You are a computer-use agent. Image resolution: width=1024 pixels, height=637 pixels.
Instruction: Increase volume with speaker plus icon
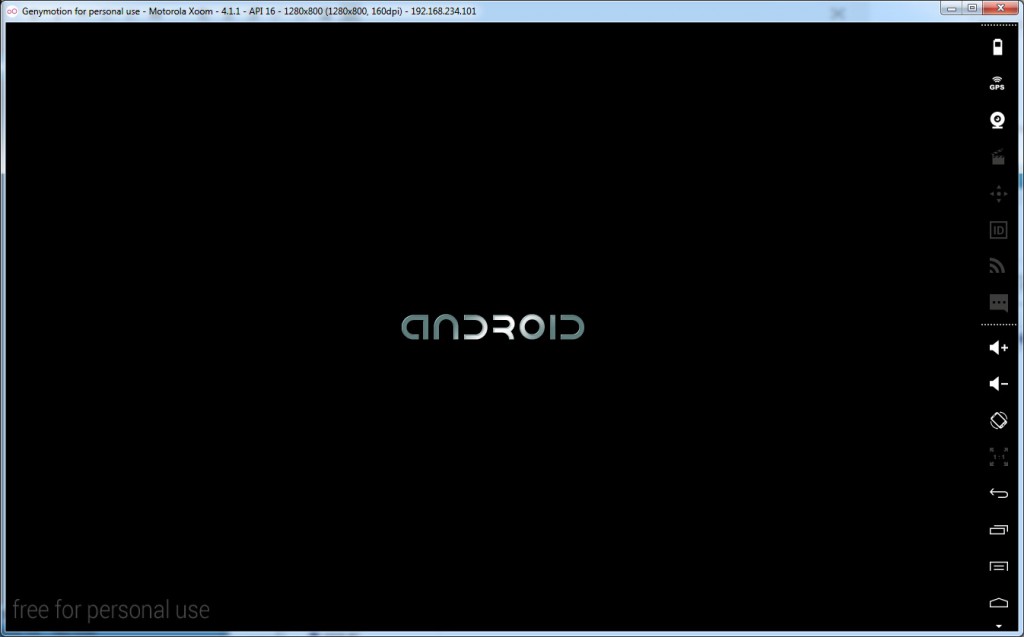coord(997,348)
